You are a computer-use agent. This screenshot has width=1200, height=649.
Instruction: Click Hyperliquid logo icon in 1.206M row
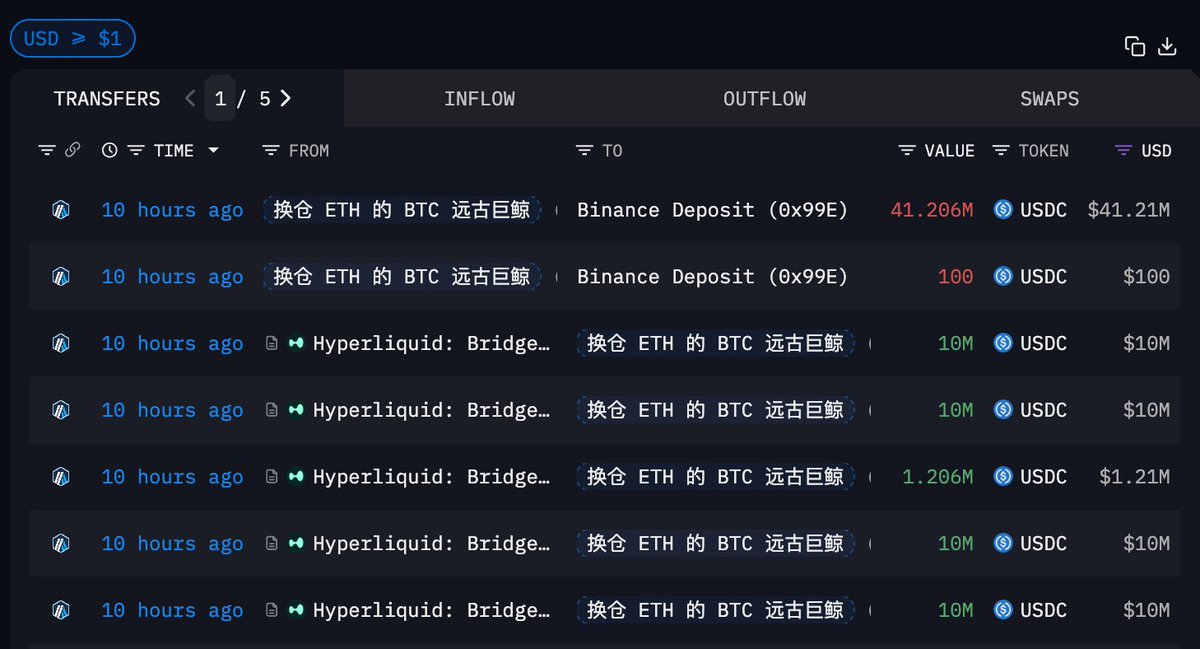click(296, 476)
